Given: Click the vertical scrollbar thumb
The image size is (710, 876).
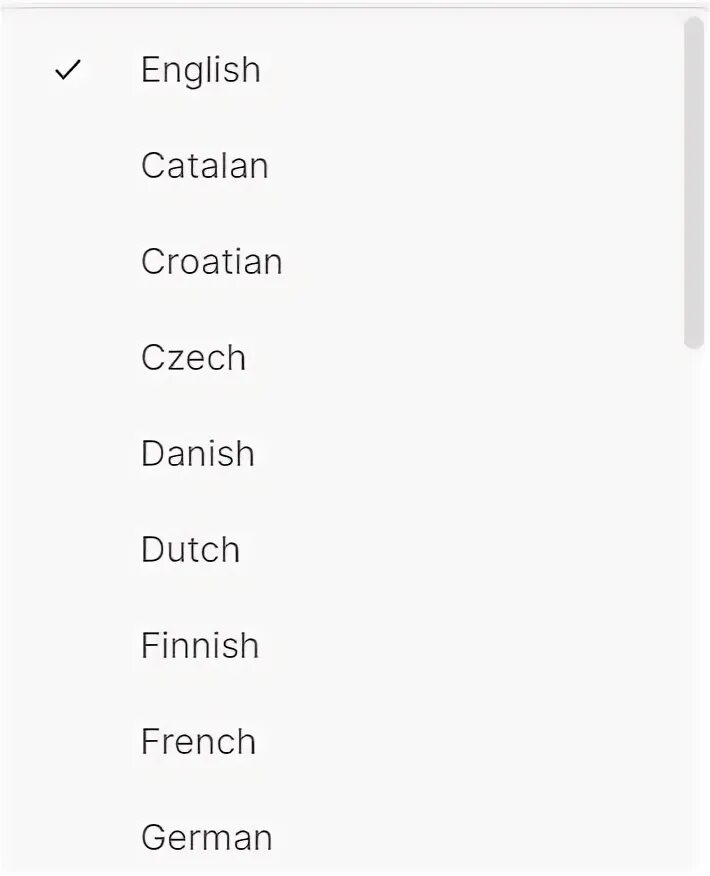Looking at the screenshot, I should tap(694, 182).
